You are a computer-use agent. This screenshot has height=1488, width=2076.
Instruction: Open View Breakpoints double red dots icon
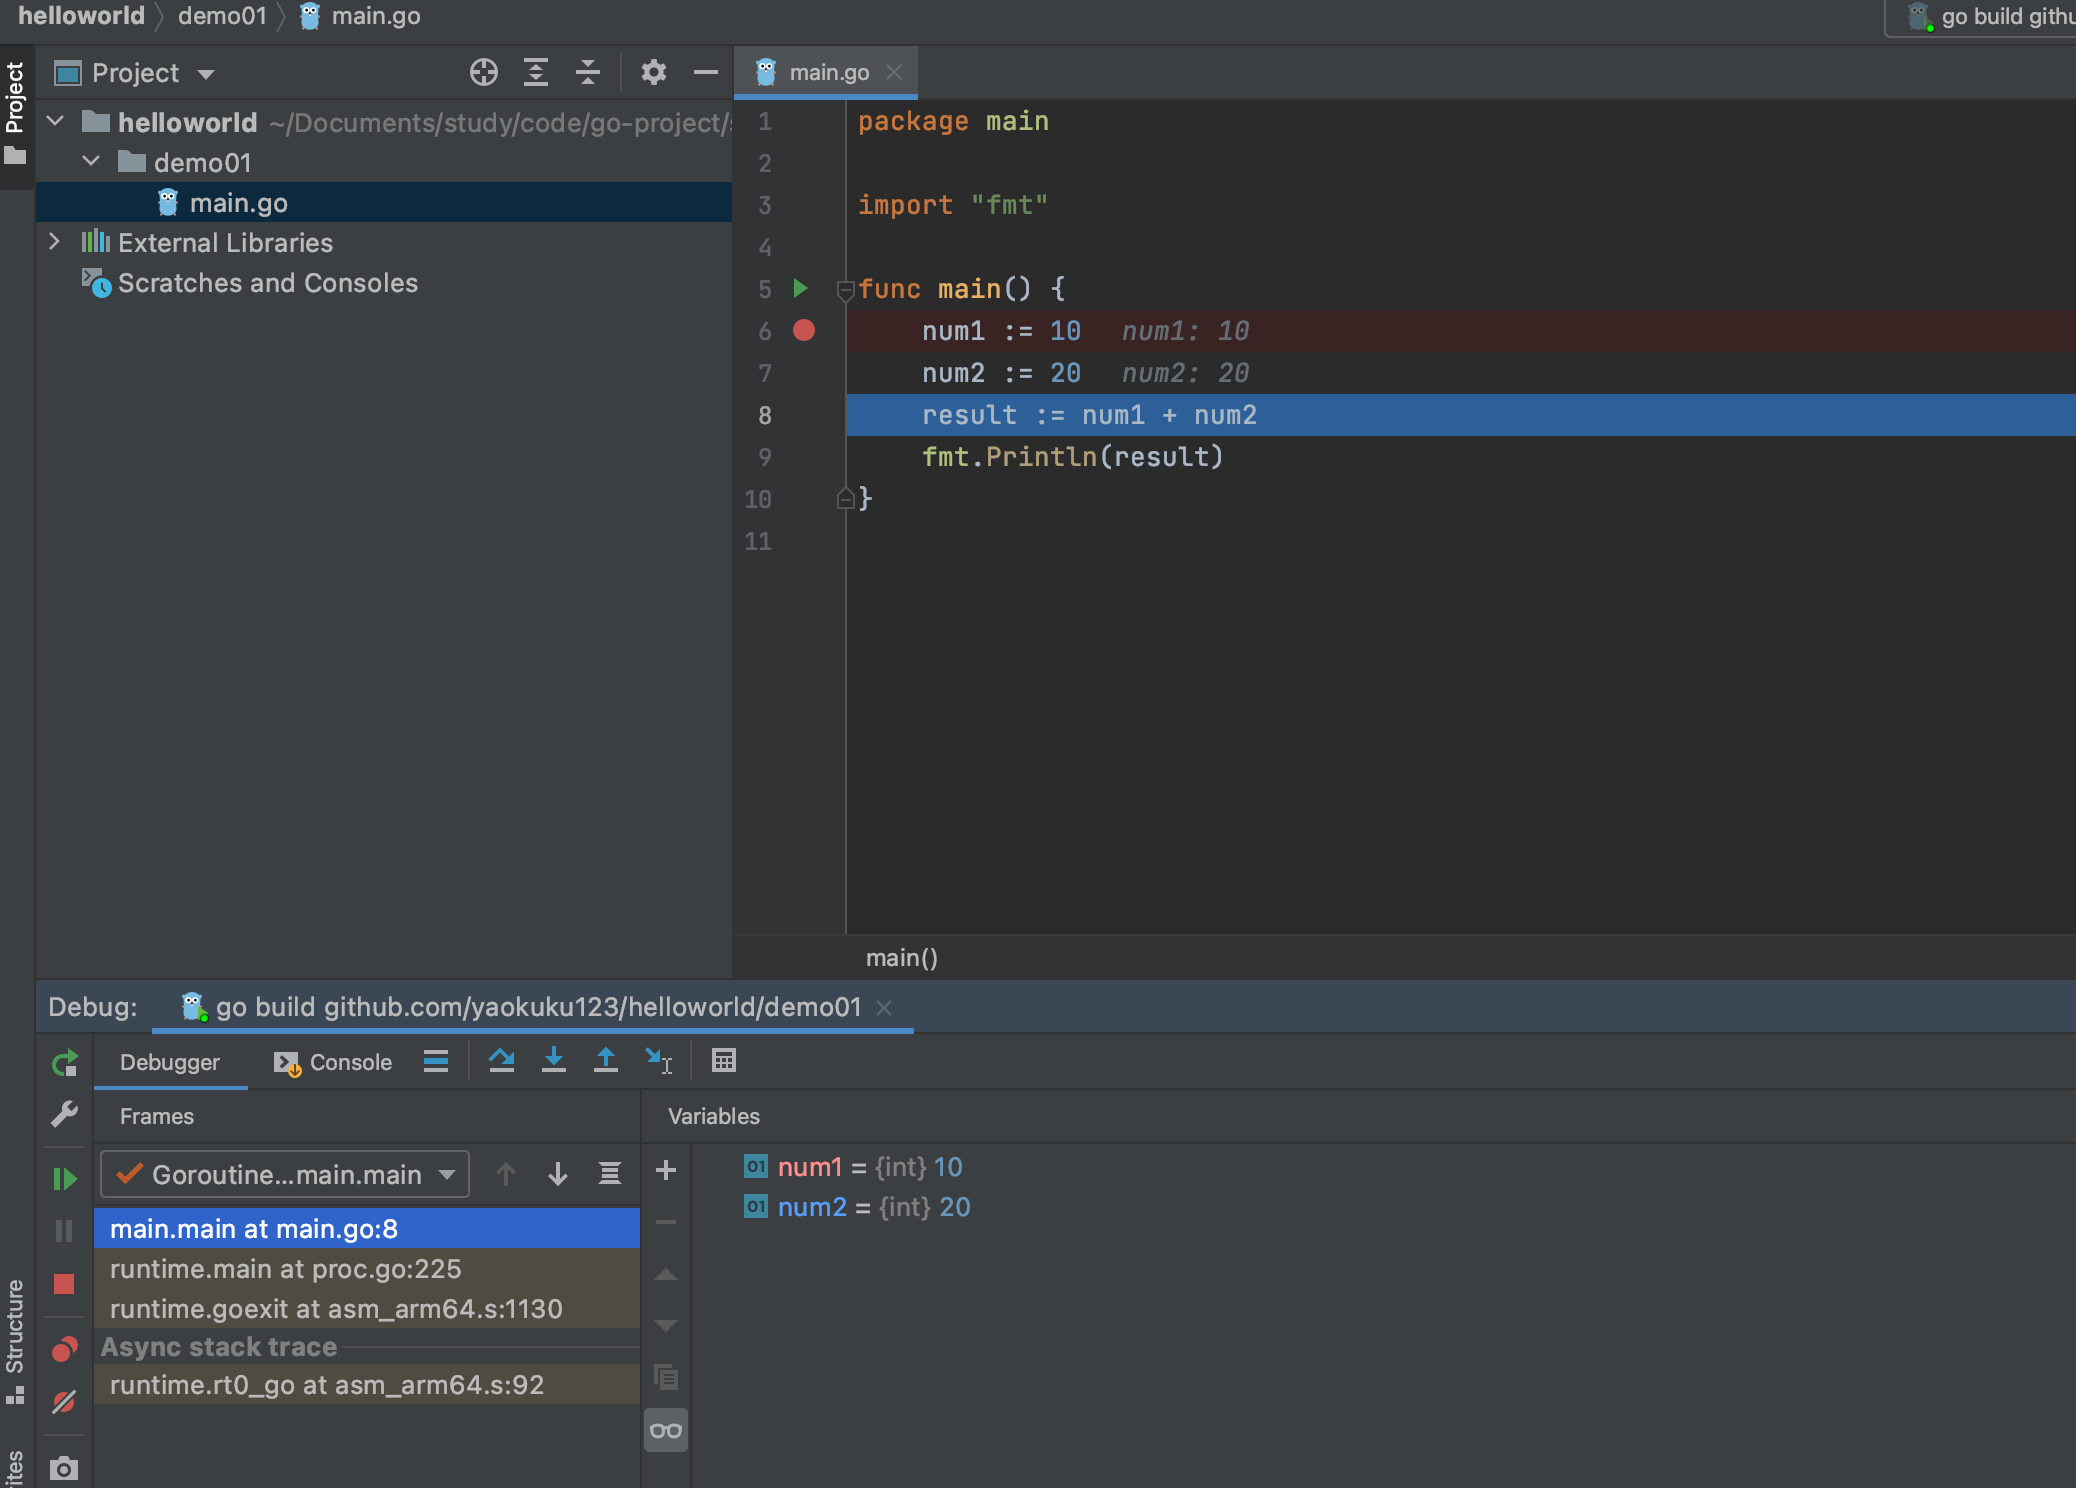[64, 1350]
